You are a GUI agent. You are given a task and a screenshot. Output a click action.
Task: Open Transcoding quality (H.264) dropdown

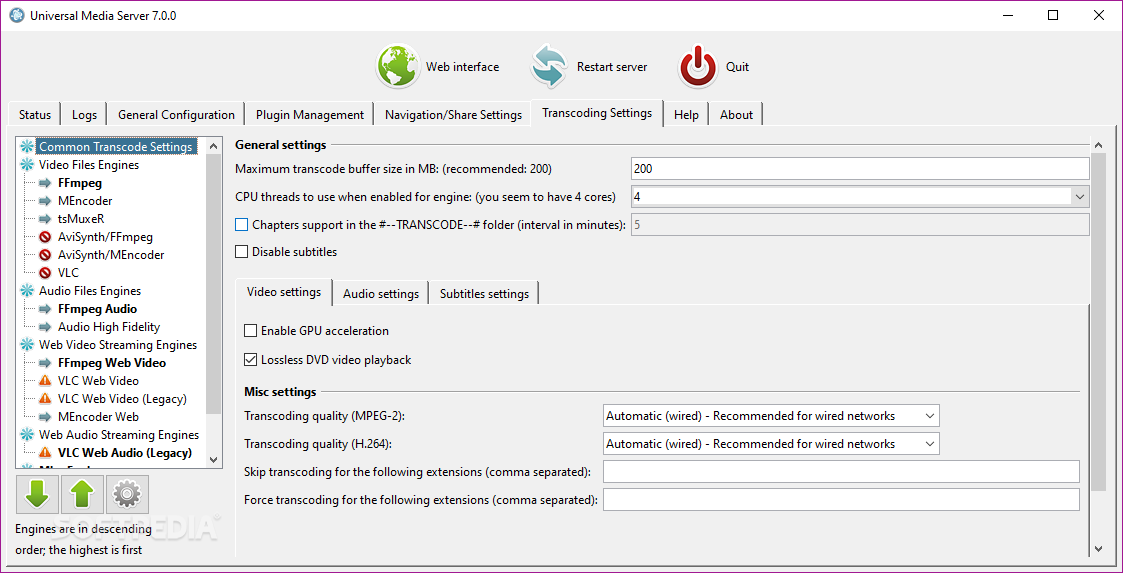(930, 444)
